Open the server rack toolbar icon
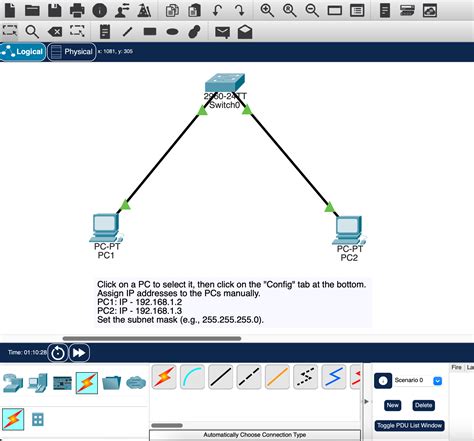 [x=407, y=10]
